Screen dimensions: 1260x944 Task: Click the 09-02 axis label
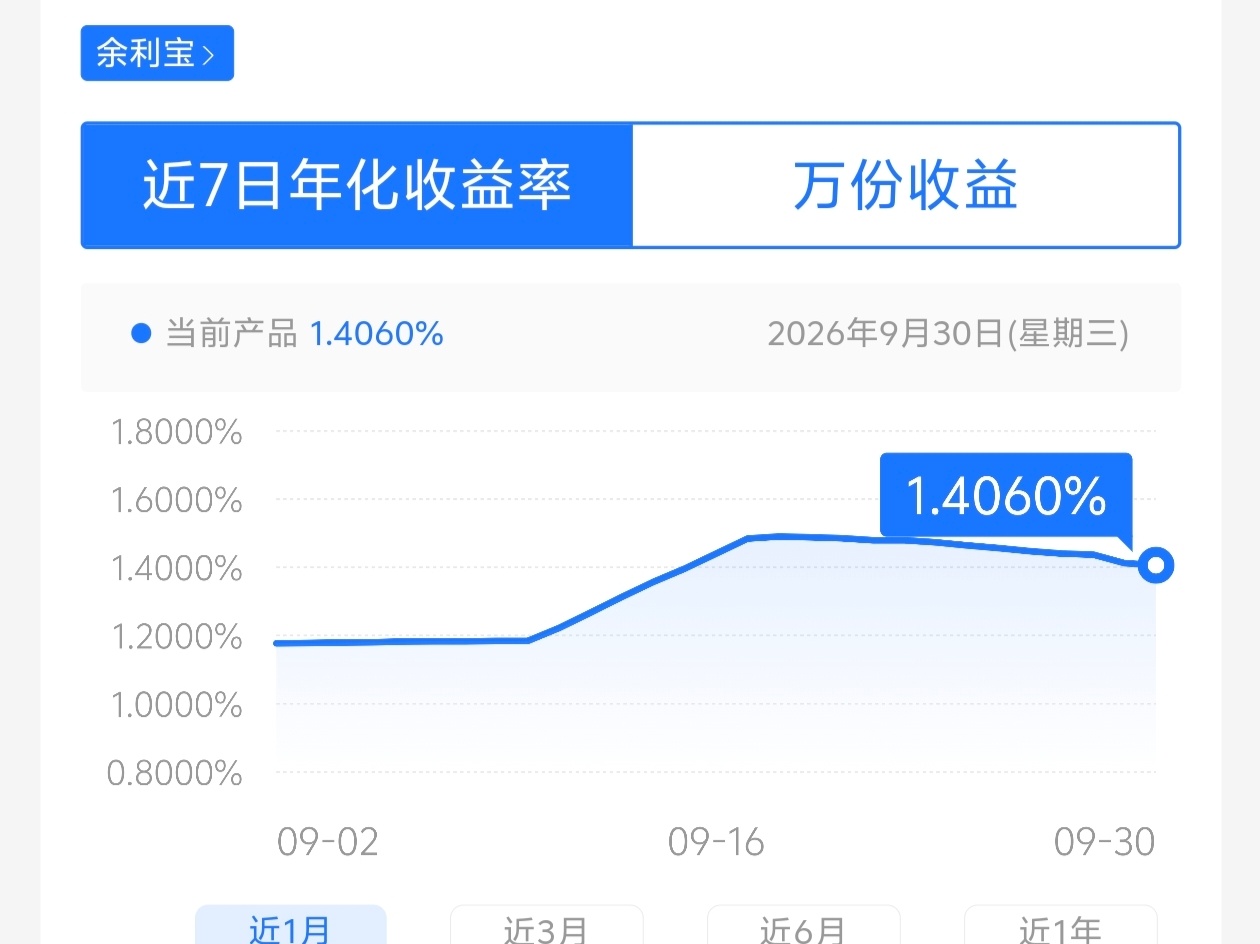[x=328, y=842]
